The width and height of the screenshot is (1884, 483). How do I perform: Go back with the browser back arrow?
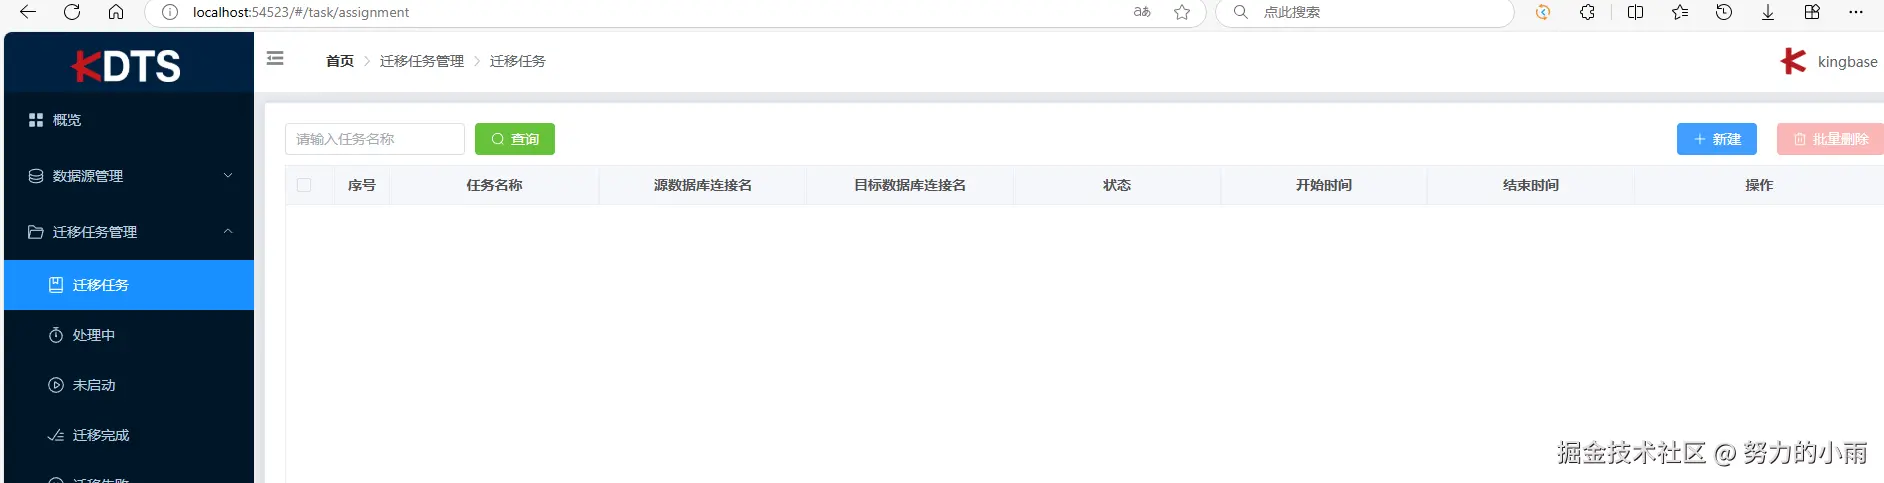[x=28, y=12]
